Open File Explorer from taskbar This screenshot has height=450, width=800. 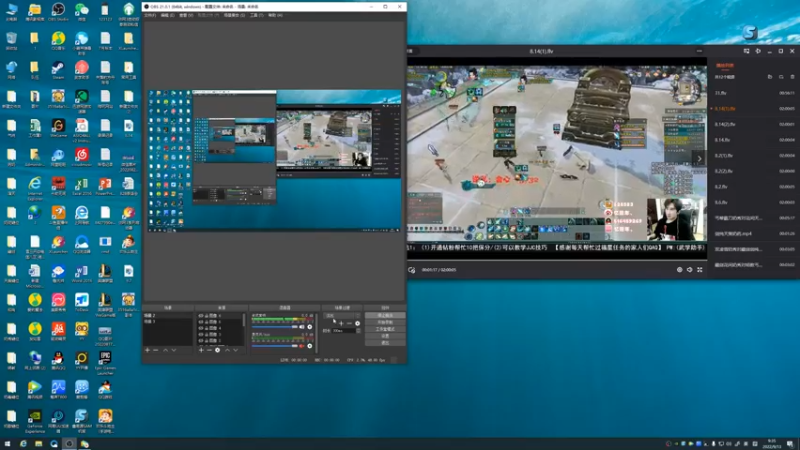point(39,444)
